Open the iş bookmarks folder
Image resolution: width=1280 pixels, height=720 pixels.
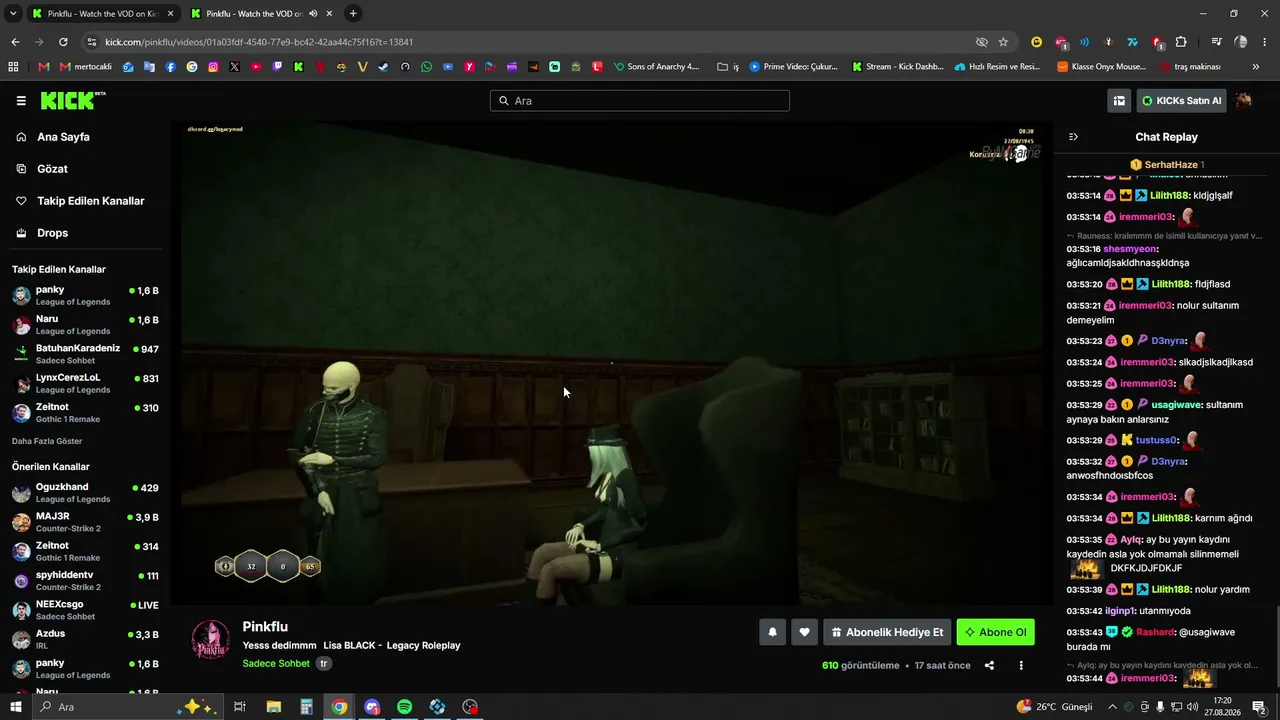point(728,67)
